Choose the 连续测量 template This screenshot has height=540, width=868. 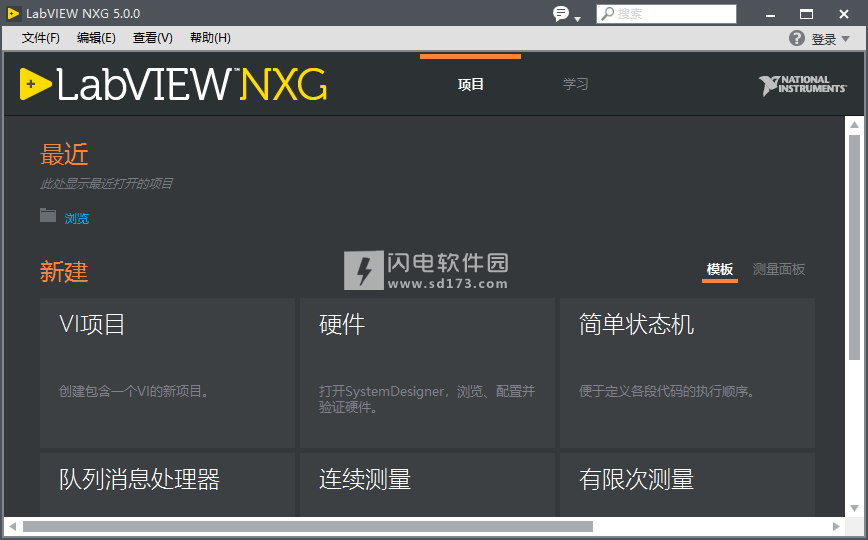click(427, 485)
